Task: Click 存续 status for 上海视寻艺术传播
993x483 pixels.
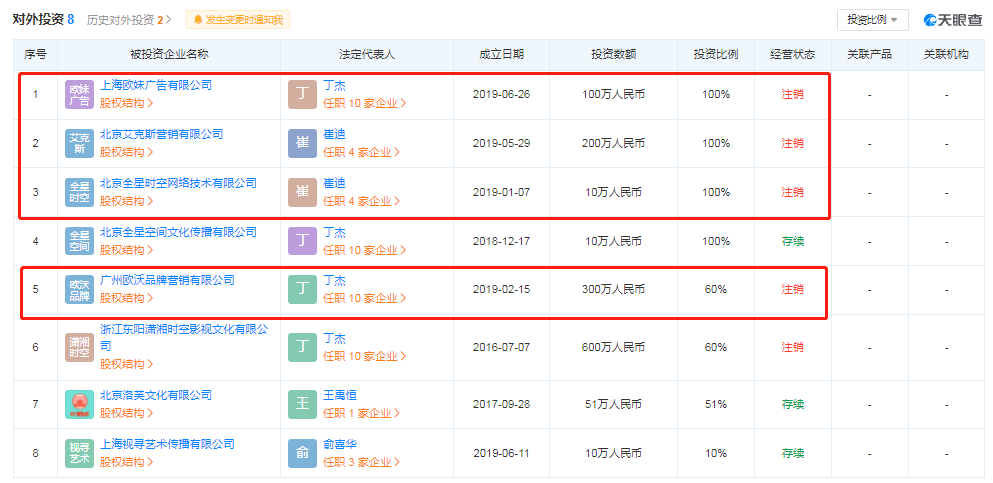Action: click(793, 453)
